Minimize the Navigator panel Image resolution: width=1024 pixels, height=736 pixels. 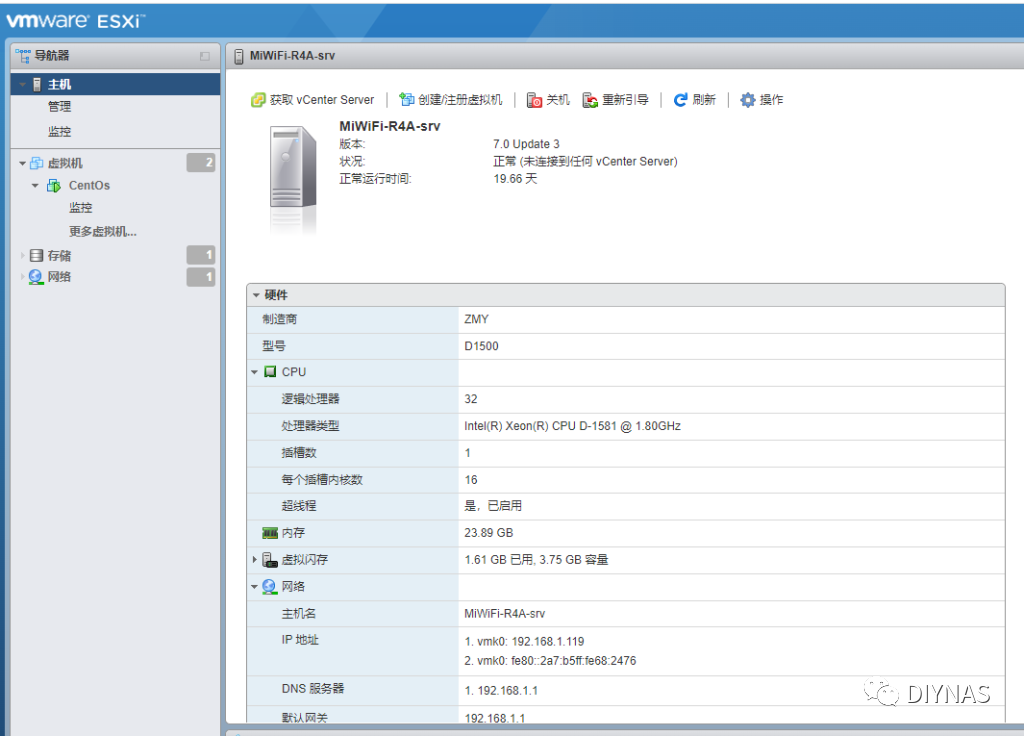205,56
